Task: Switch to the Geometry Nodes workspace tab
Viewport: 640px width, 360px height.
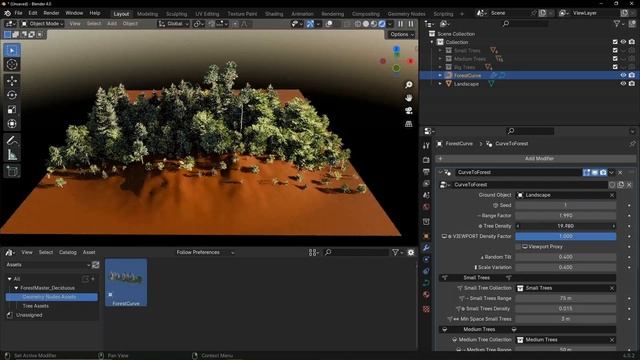Action: 406,14
